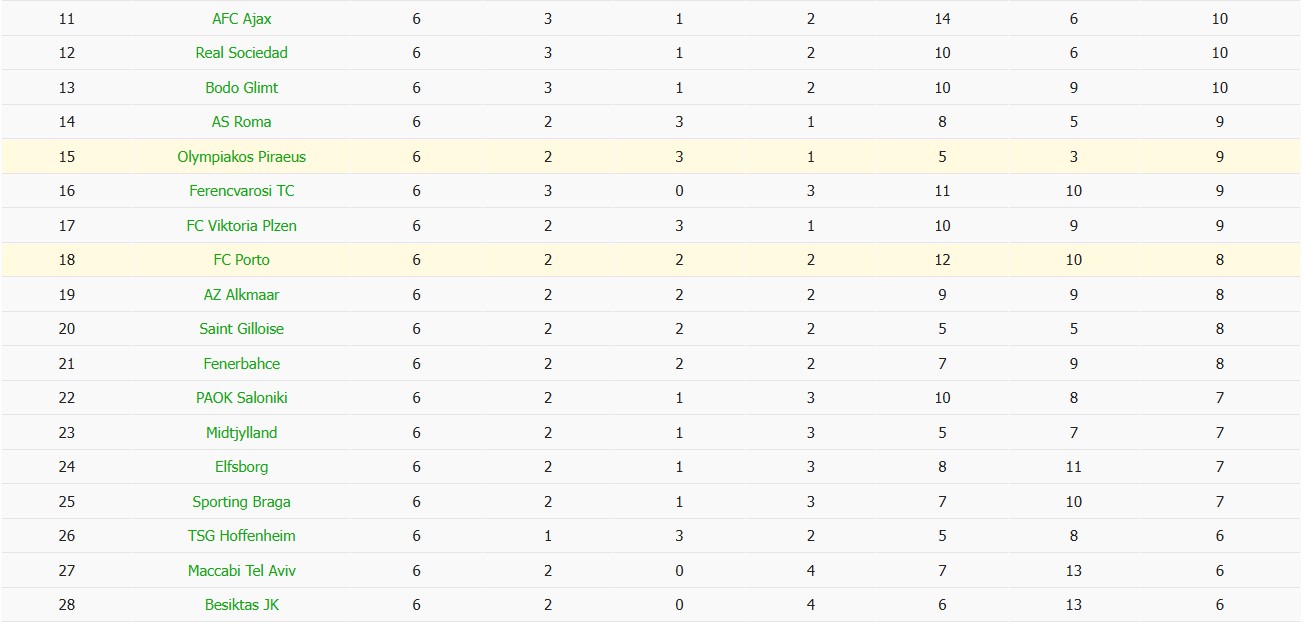Select TSG Hoffenheim in standings
The image size is (1304, 622).
pos(242,536)
